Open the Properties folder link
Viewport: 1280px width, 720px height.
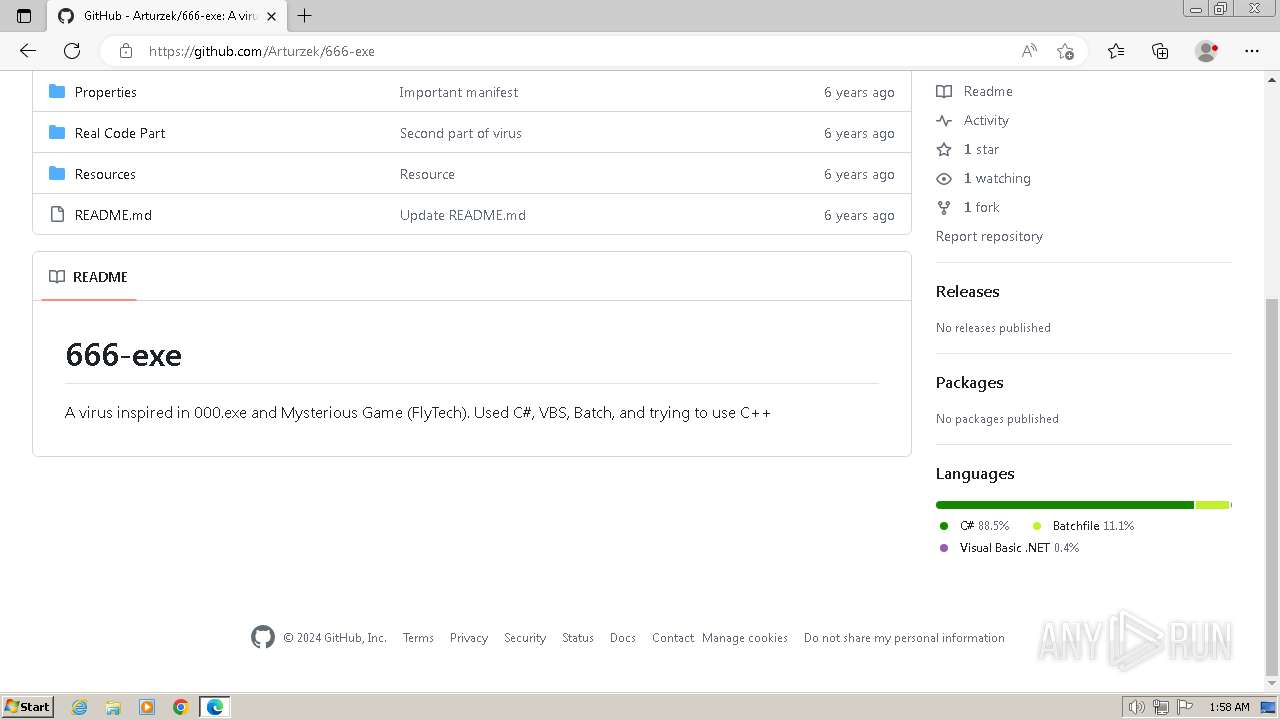[x=106, y=92]
